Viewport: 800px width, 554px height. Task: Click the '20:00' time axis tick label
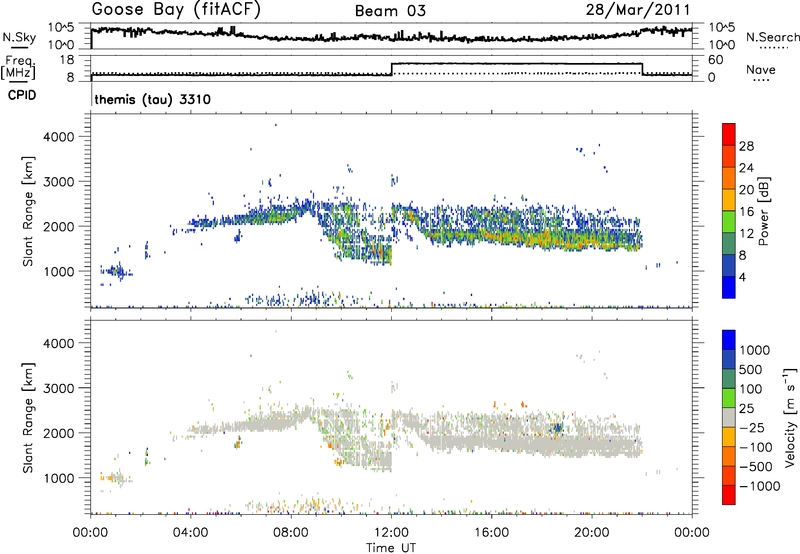point(592,533)
